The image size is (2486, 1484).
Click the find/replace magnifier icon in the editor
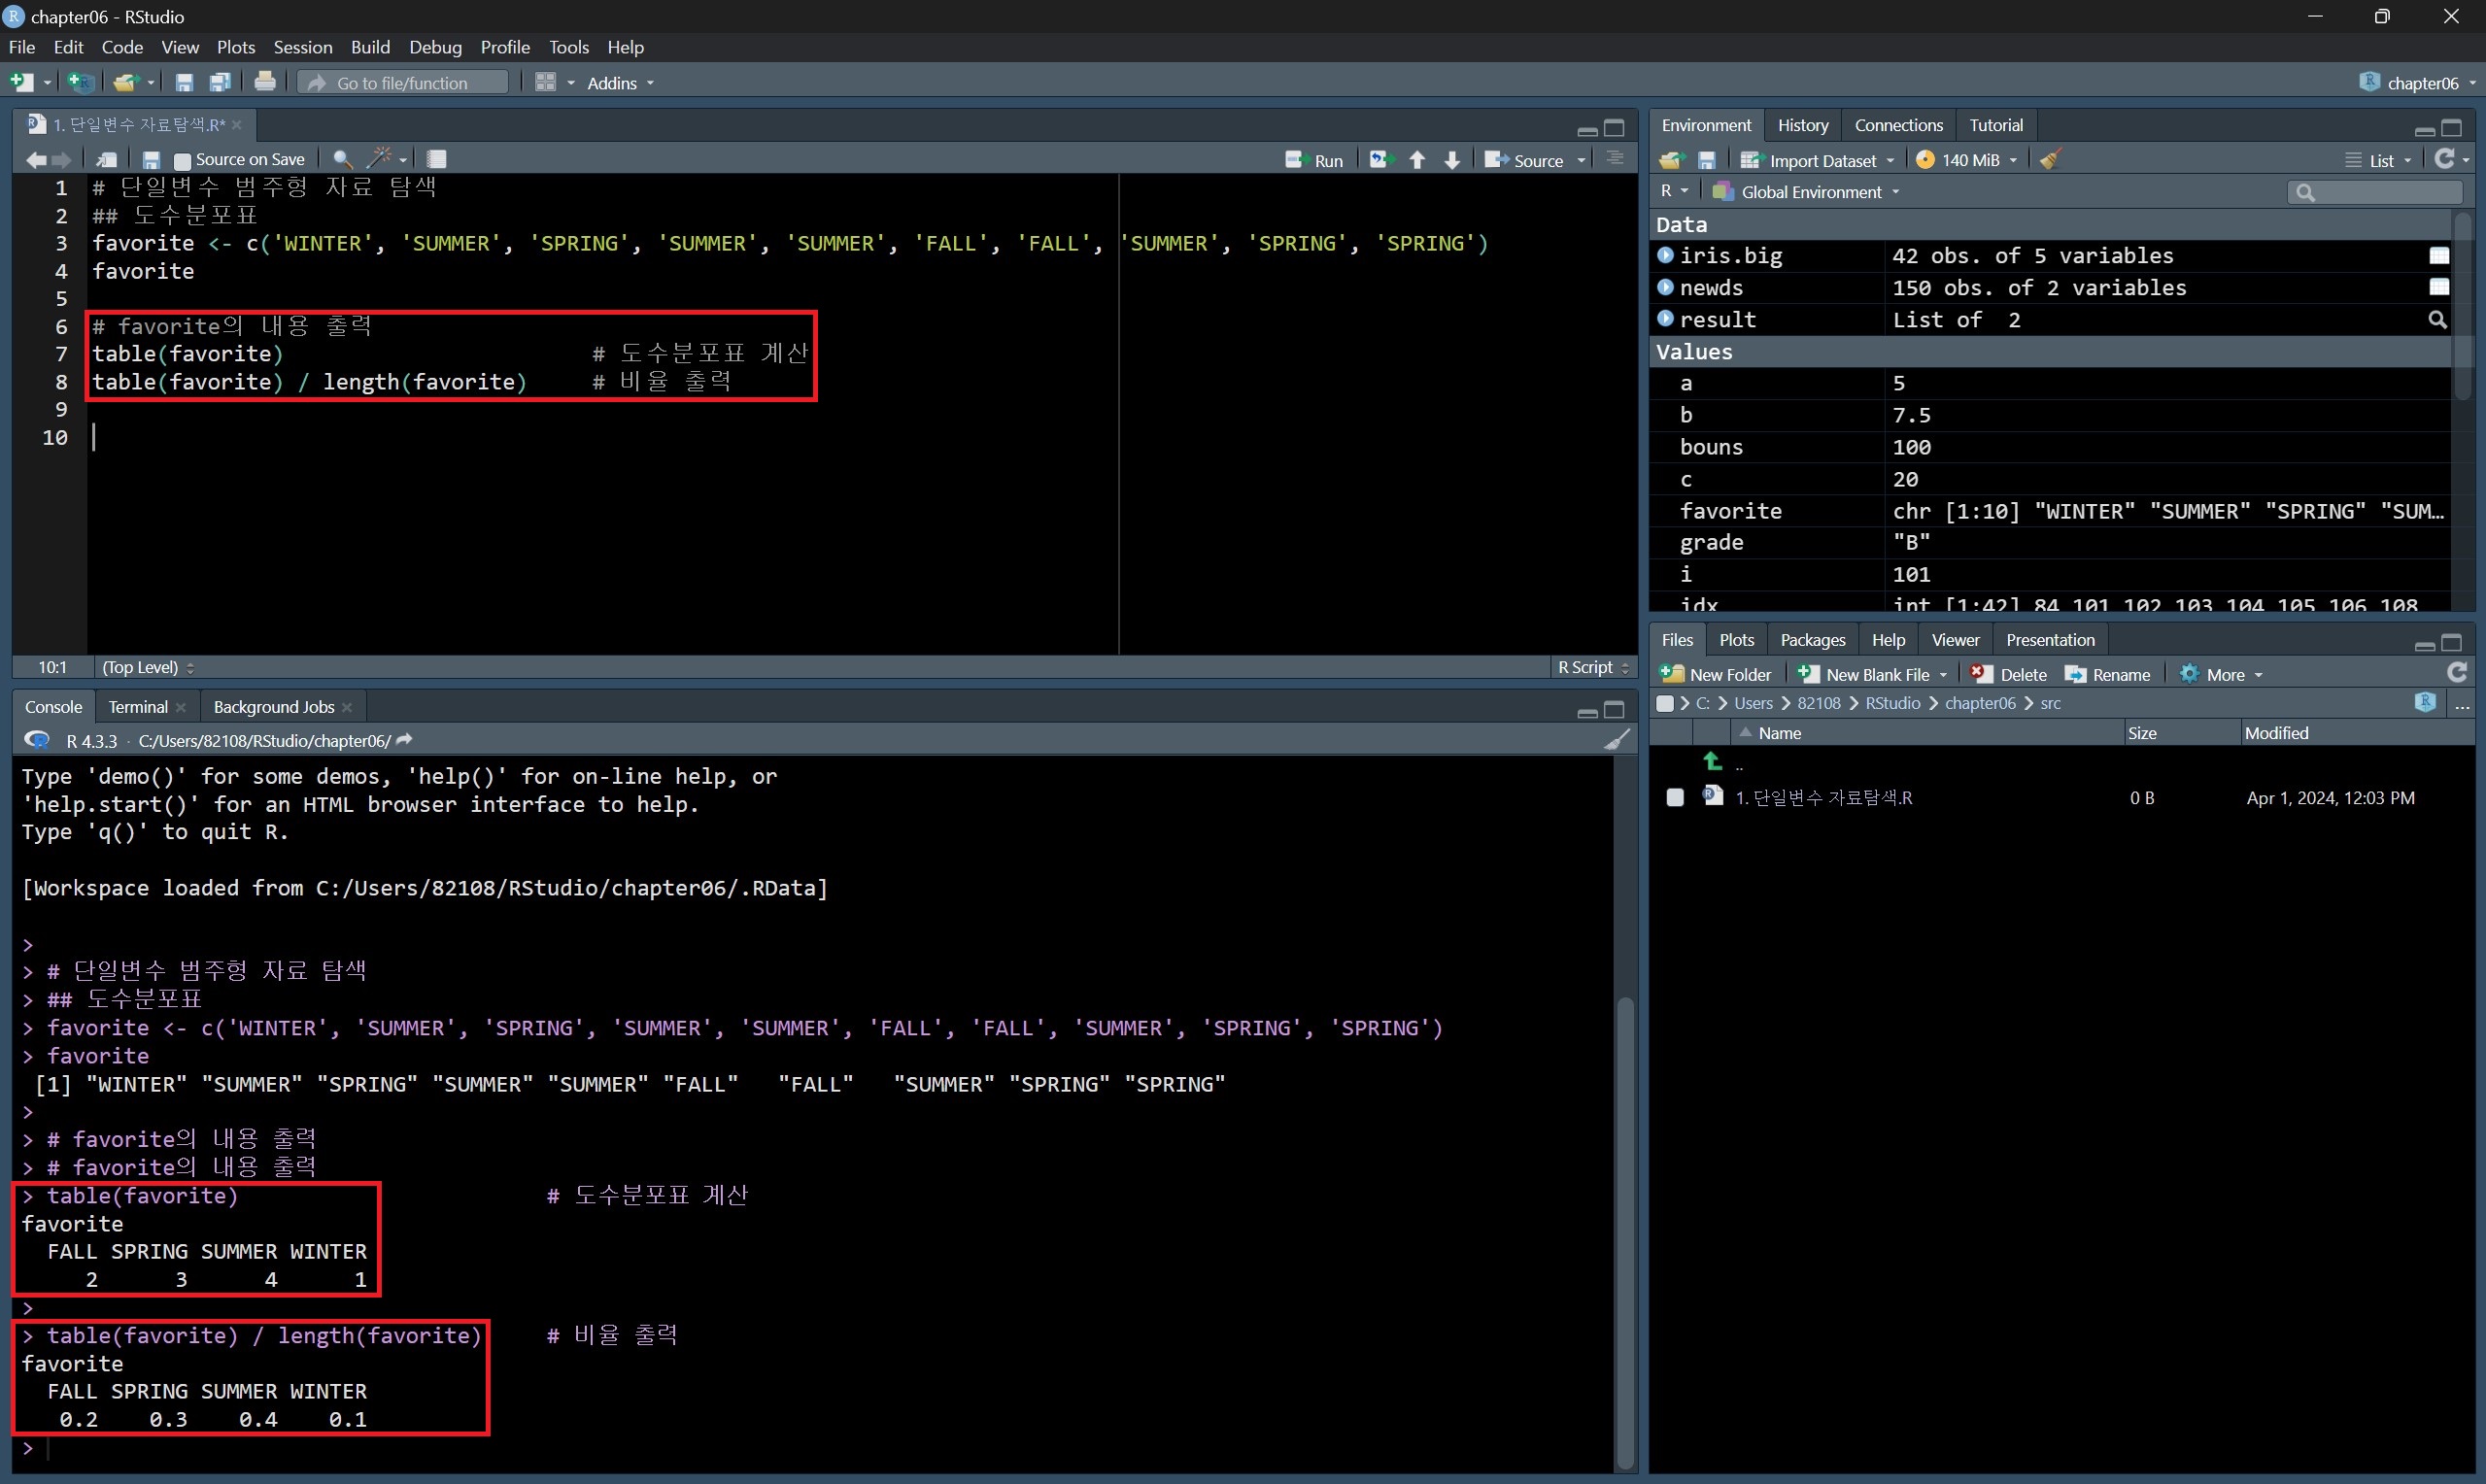(x=342, y=159)
